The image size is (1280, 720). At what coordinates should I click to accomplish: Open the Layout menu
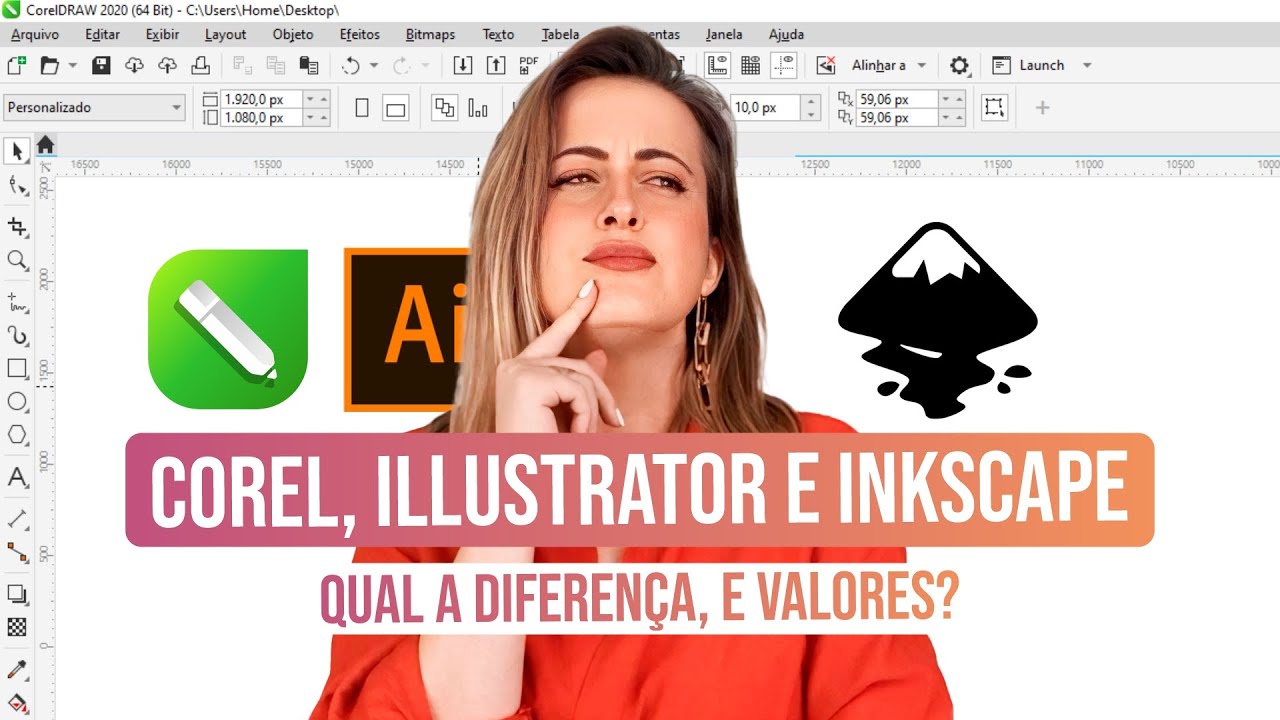[x=226, y=34]
